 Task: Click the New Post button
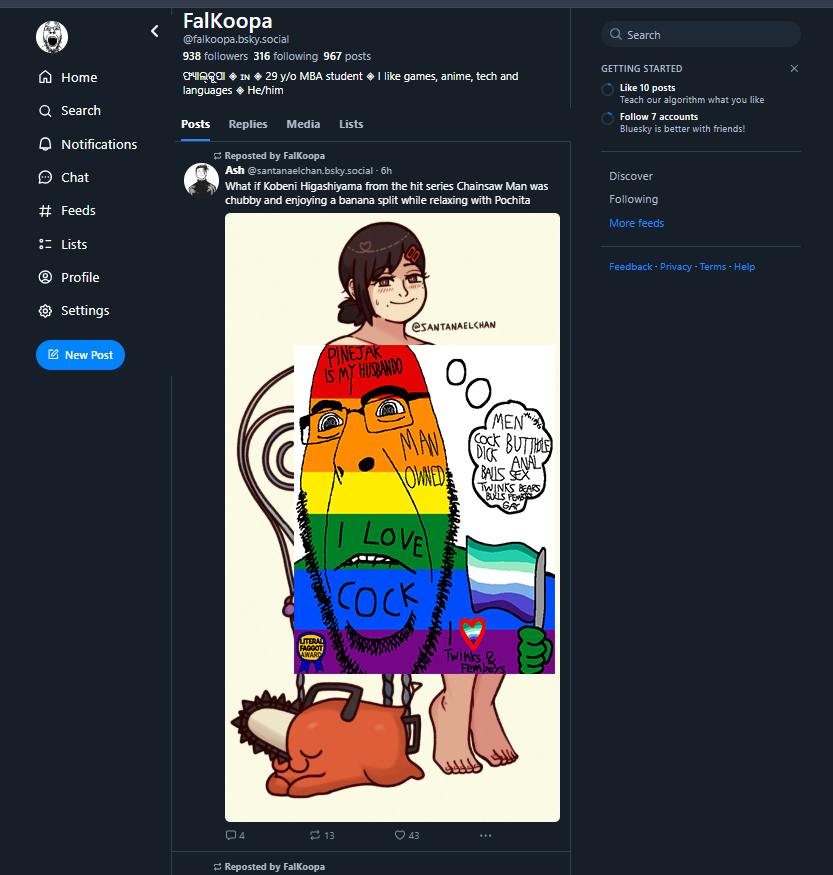click(80, 355)
